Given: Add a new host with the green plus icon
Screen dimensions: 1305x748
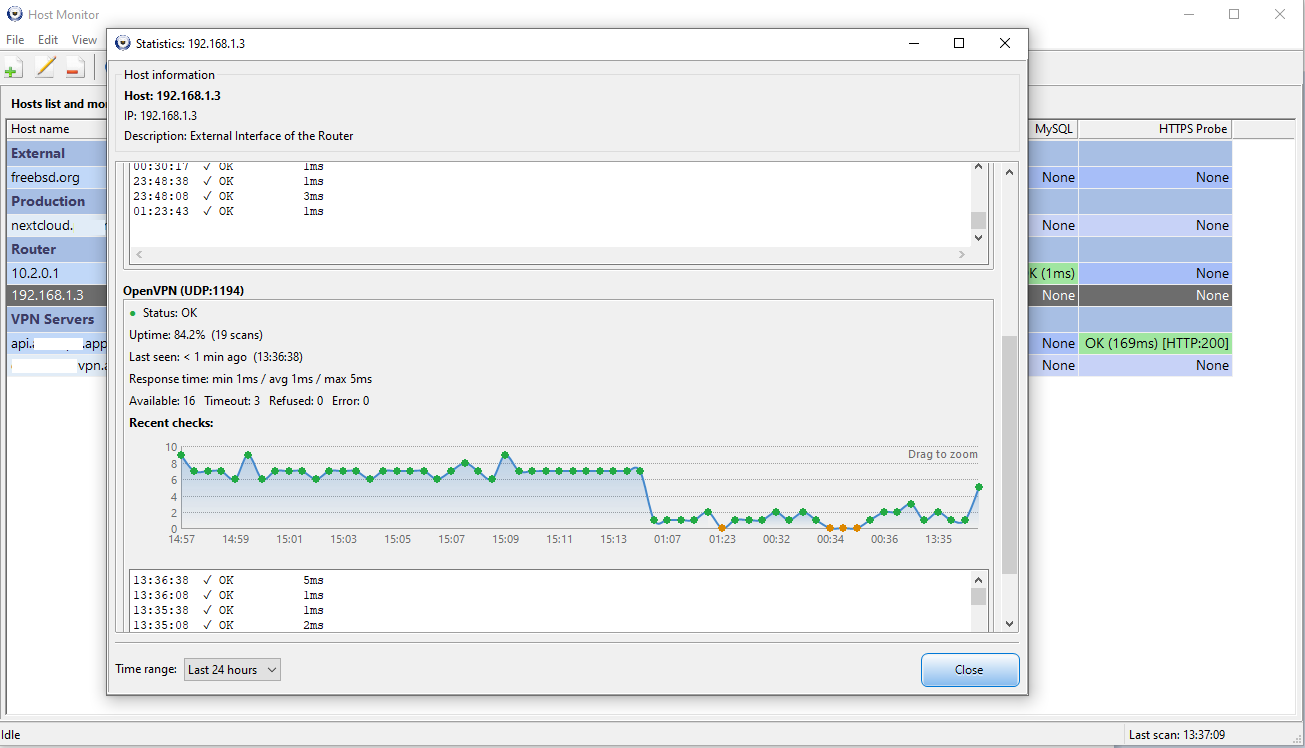Looking at the screenshot, I should (x=13, y=66).
